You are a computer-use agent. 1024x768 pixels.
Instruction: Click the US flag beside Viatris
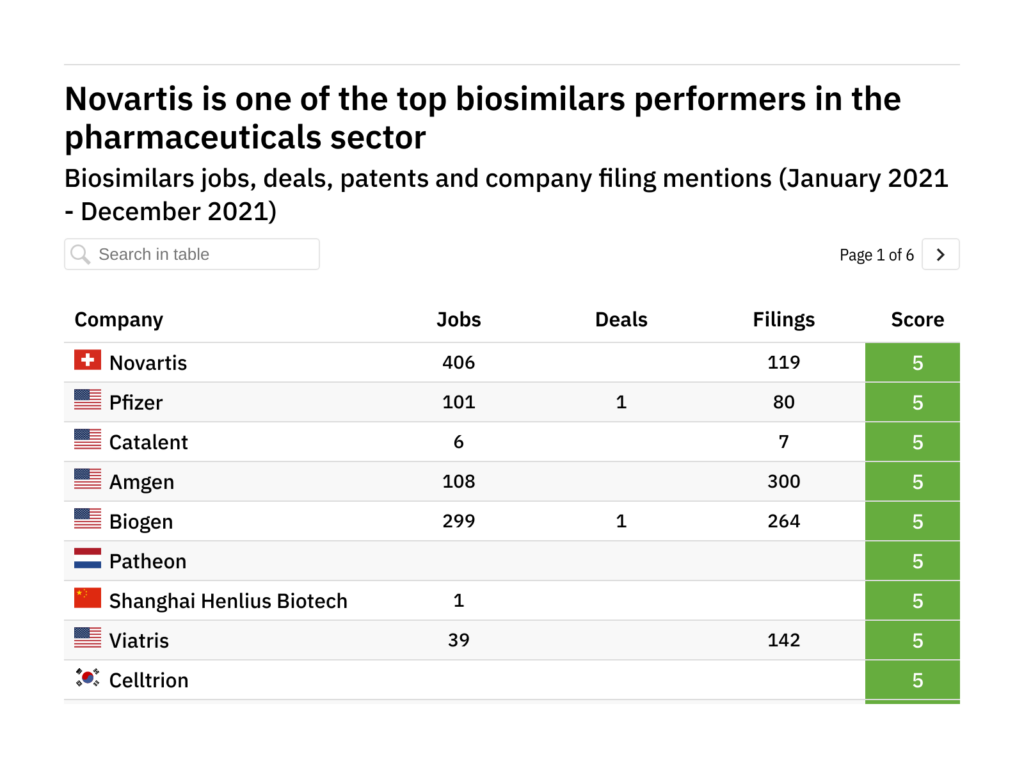tap(88, 638)
